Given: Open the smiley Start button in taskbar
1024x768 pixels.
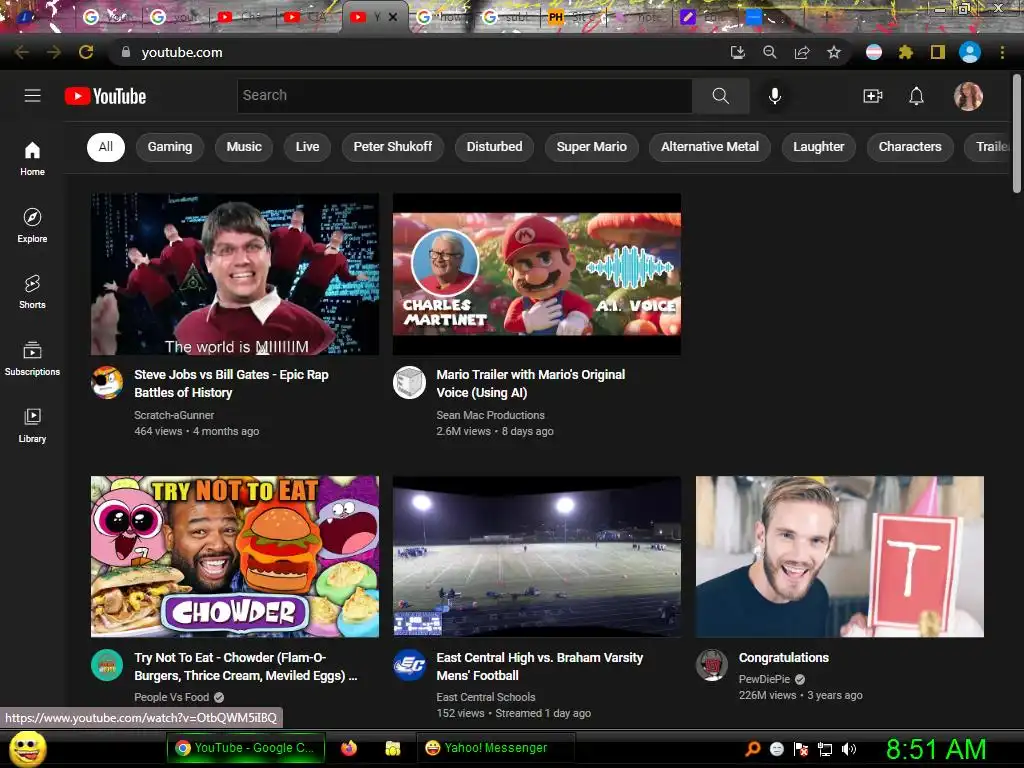Looking at the screenshot, I should click(27, 748).
